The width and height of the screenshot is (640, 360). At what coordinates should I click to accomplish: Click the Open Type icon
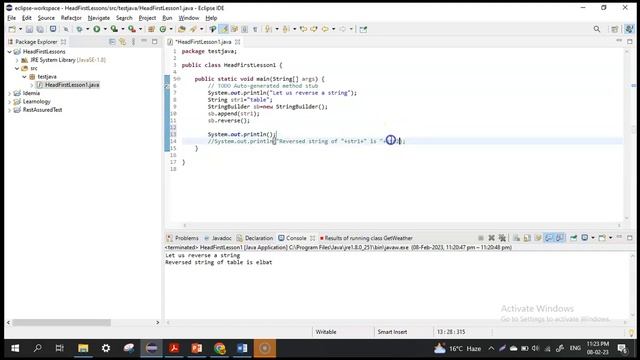pos(182,29)
